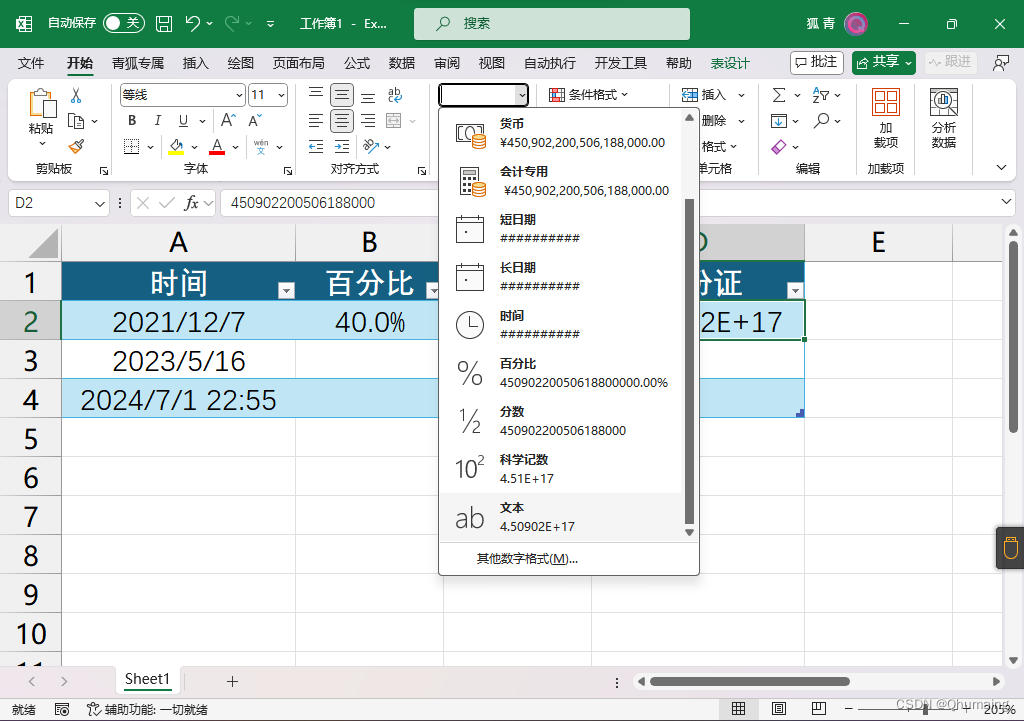This screenshot has height=721, width=1024.
Task: Select 文本 text format option
Action: [x=560, y=517]
